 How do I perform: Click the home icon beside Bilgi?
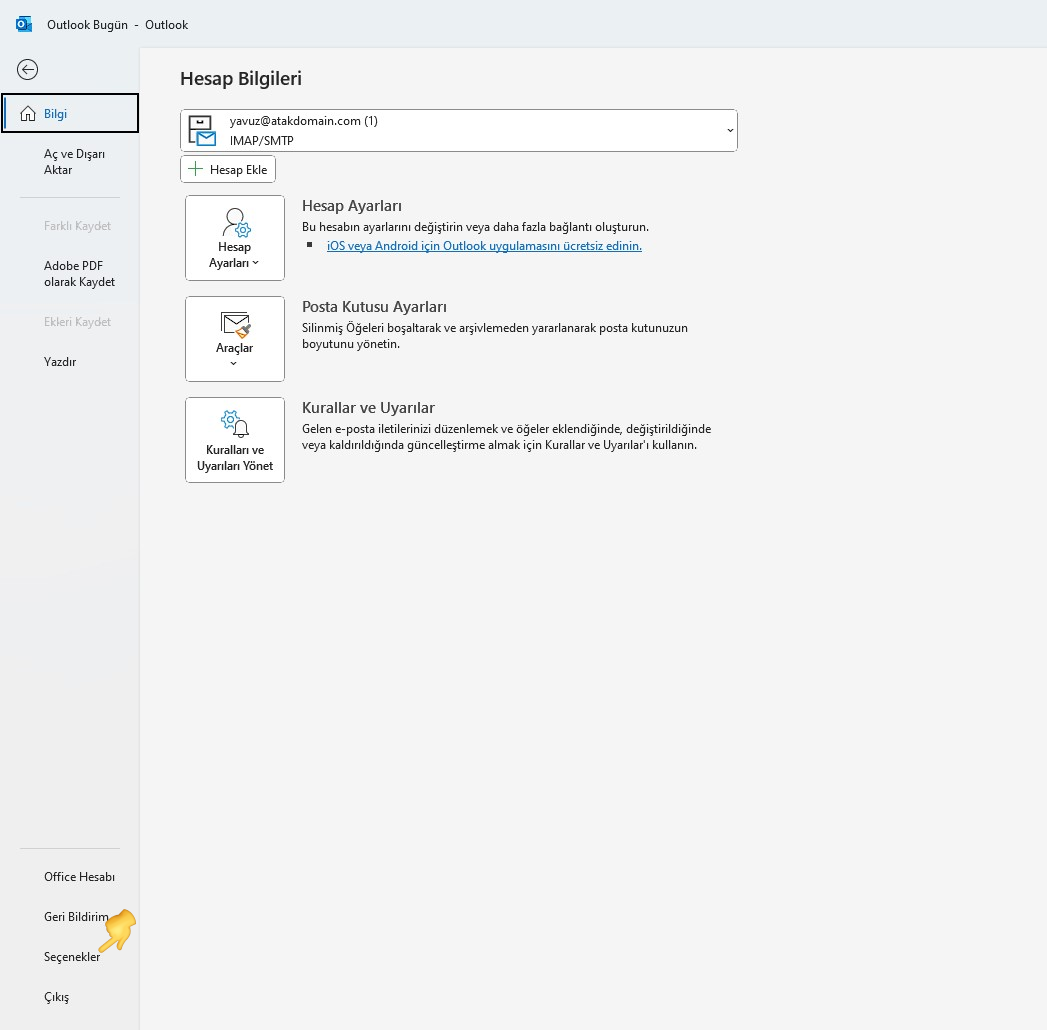(25, 113)
